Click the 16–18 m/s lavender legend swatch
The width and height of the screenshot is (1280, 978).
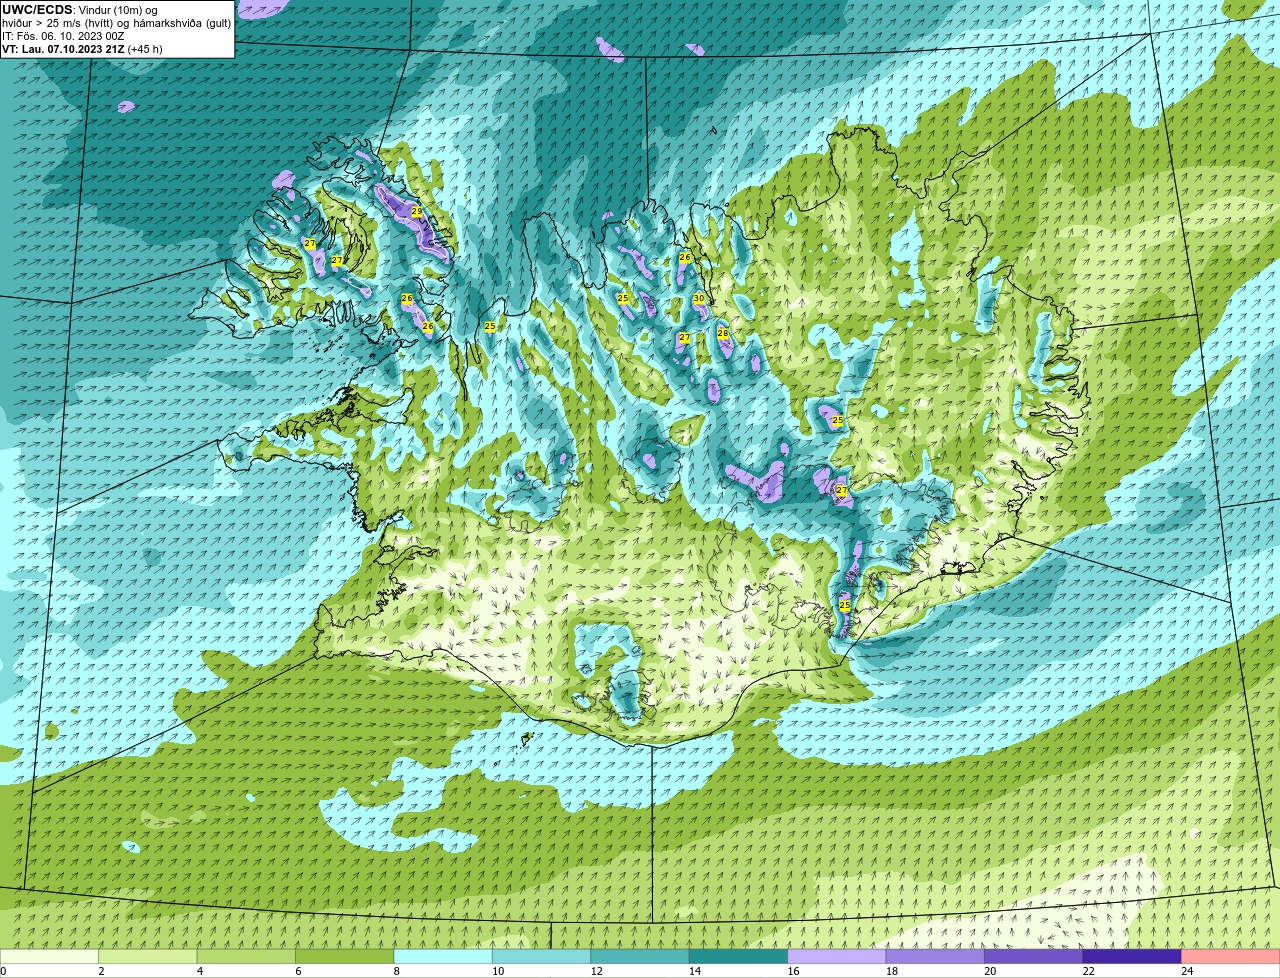coord(837,956)
